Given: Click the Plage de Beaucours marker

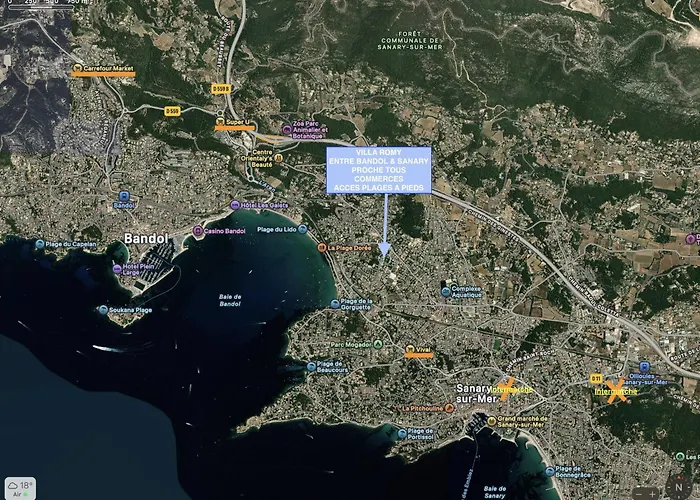Looking at the screenshot, I should tap(311, 367).
